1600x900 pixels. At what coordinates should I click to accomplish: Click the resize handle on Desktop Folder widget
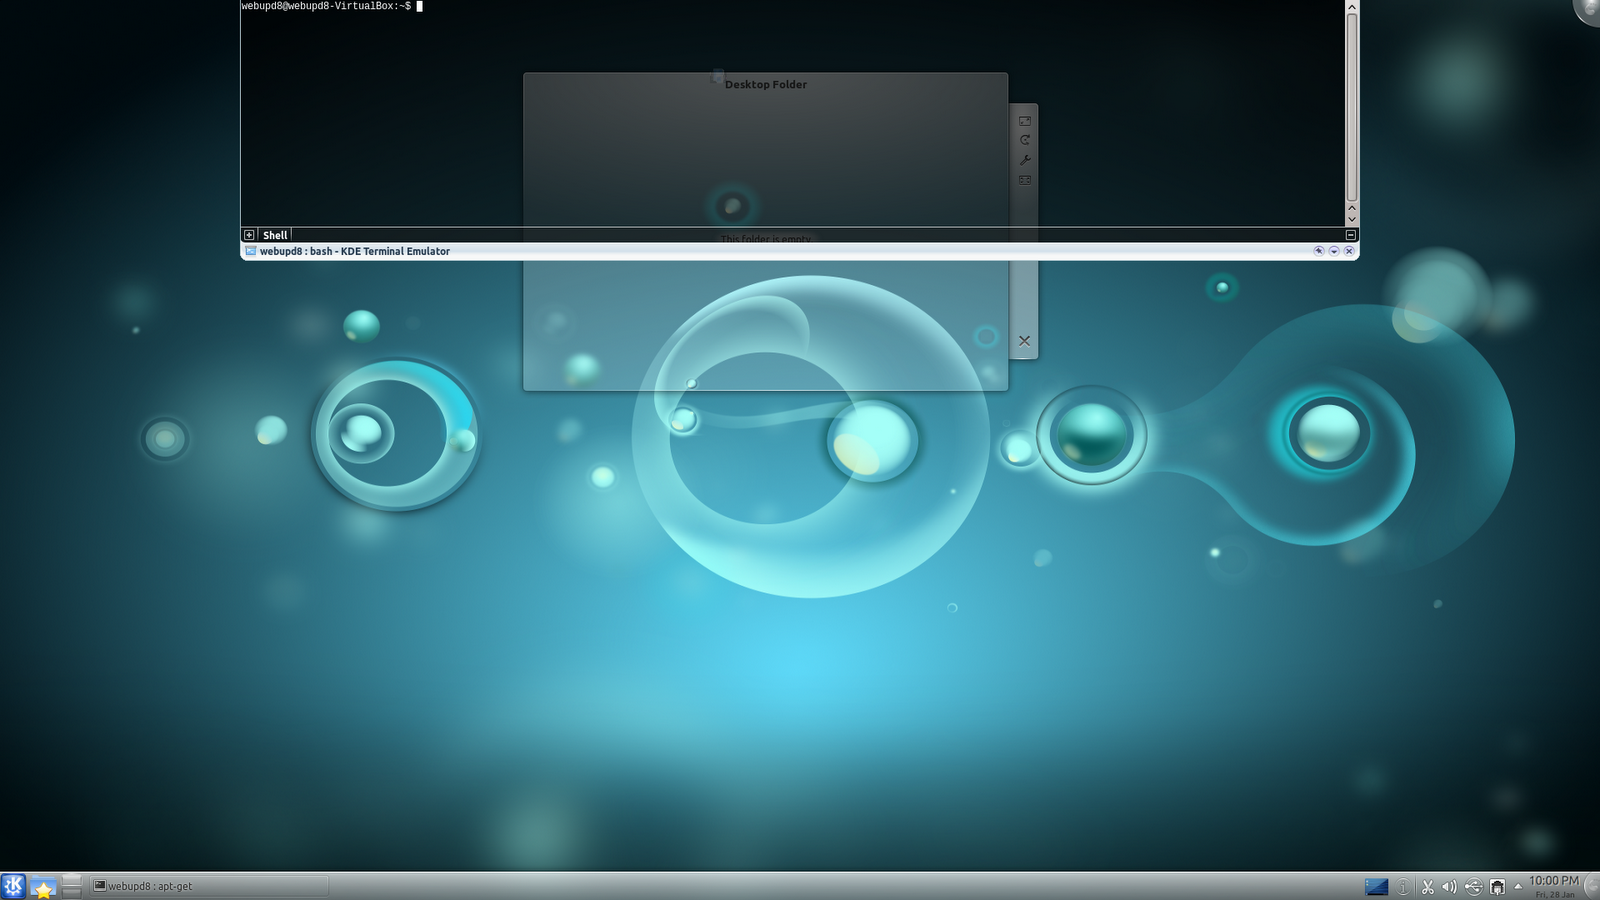pos(1025,121)
